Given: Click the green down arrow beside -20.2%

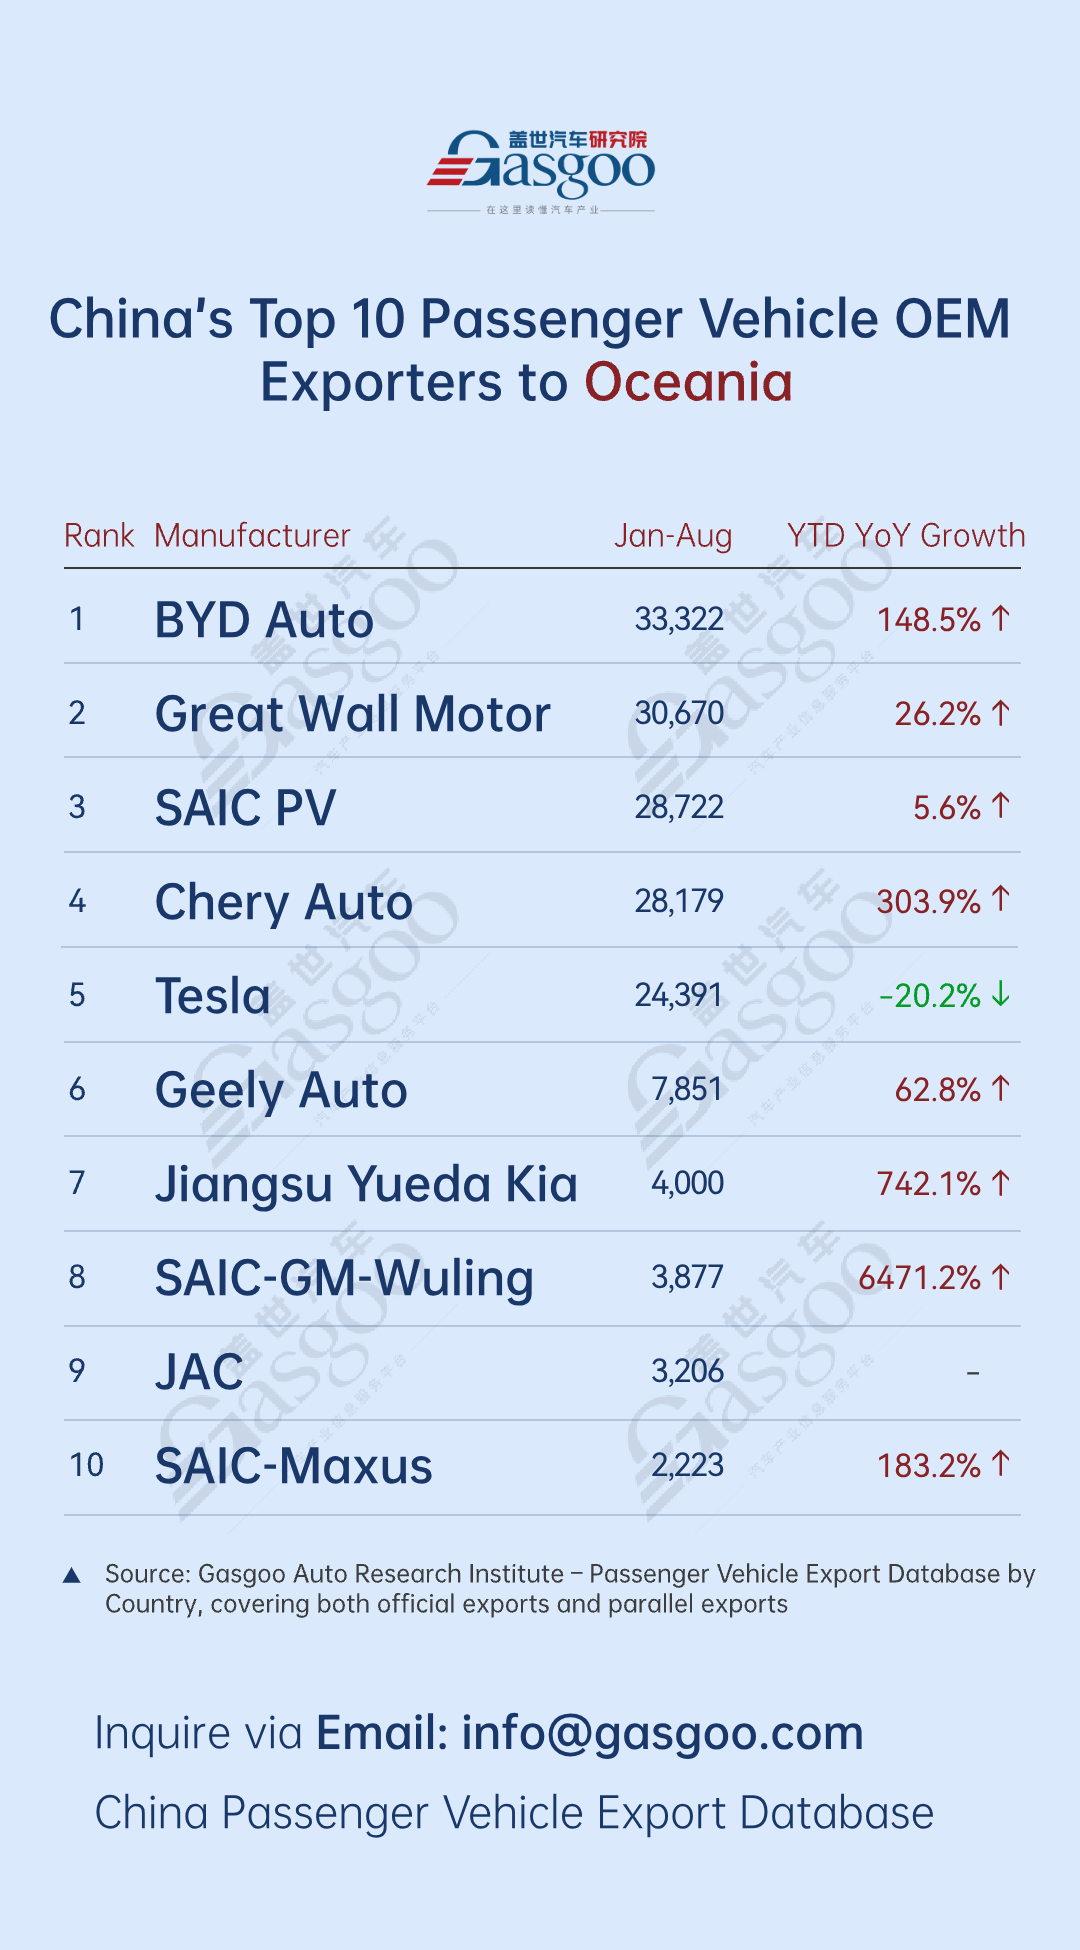Looking at the screenshot, I should 1001,995.
